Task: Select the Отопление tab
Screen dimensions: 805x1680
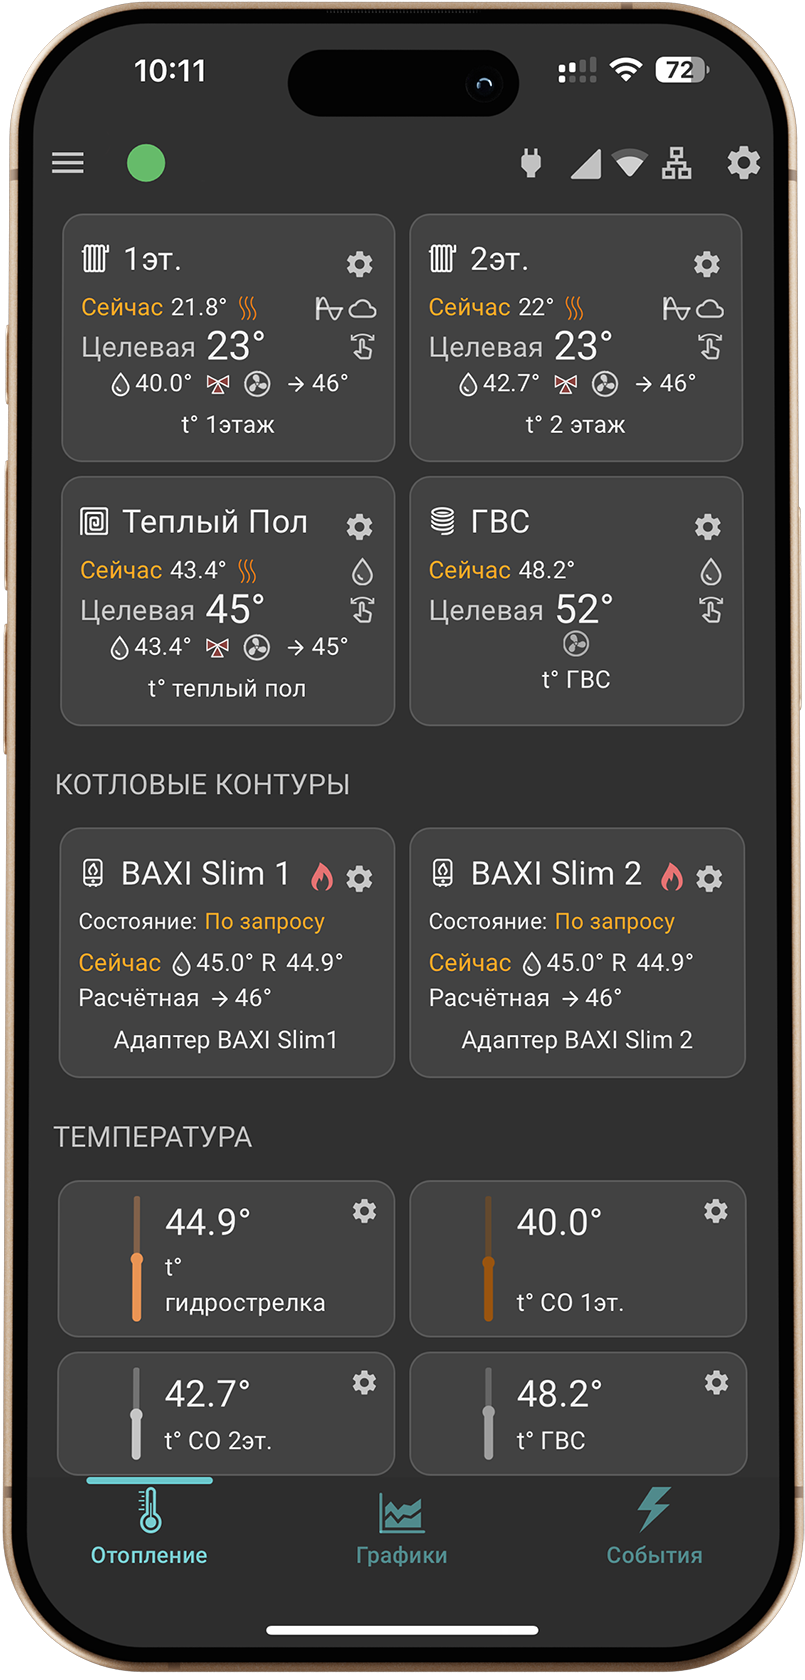Action: [150, 1528]
